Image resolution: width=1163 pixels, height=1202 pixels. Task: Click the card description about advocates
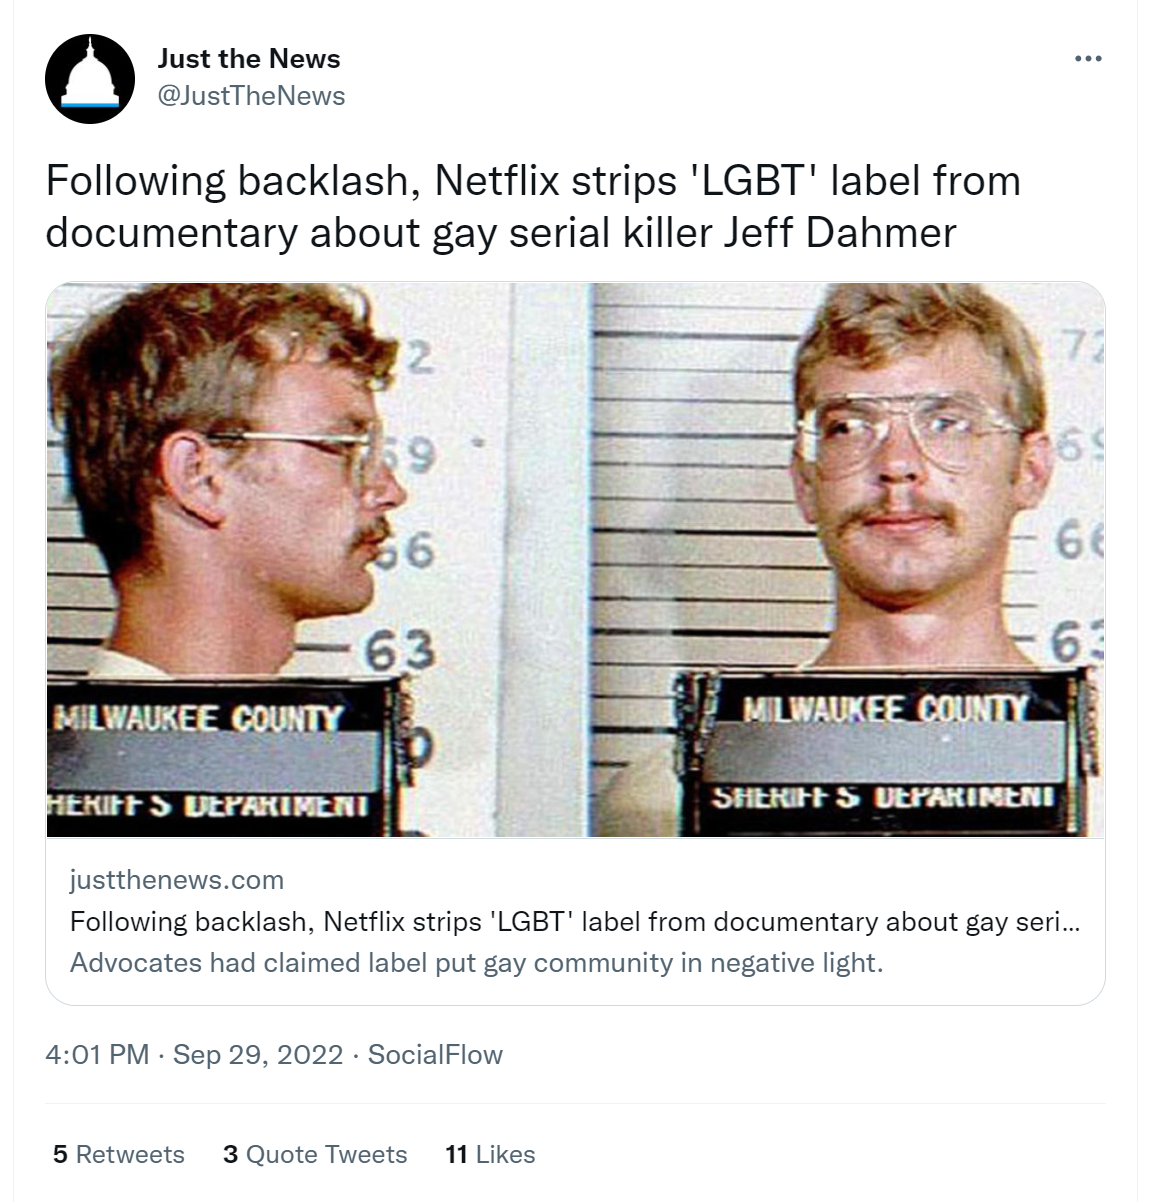click(477, 963)
